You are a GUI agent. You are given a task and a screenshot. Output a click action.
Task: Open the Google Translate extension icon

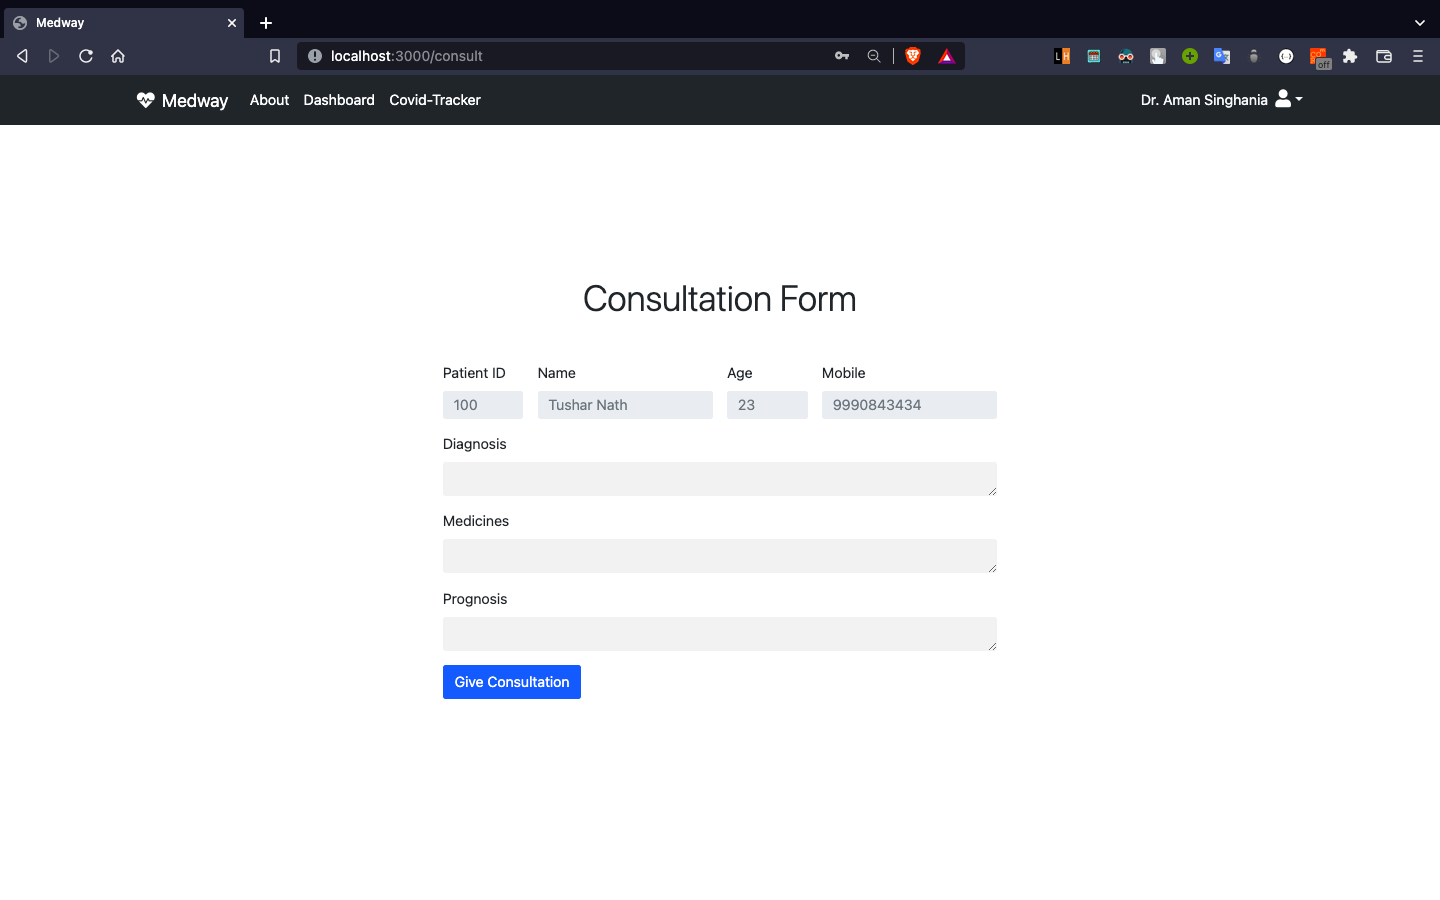(x=1222, y=56)
